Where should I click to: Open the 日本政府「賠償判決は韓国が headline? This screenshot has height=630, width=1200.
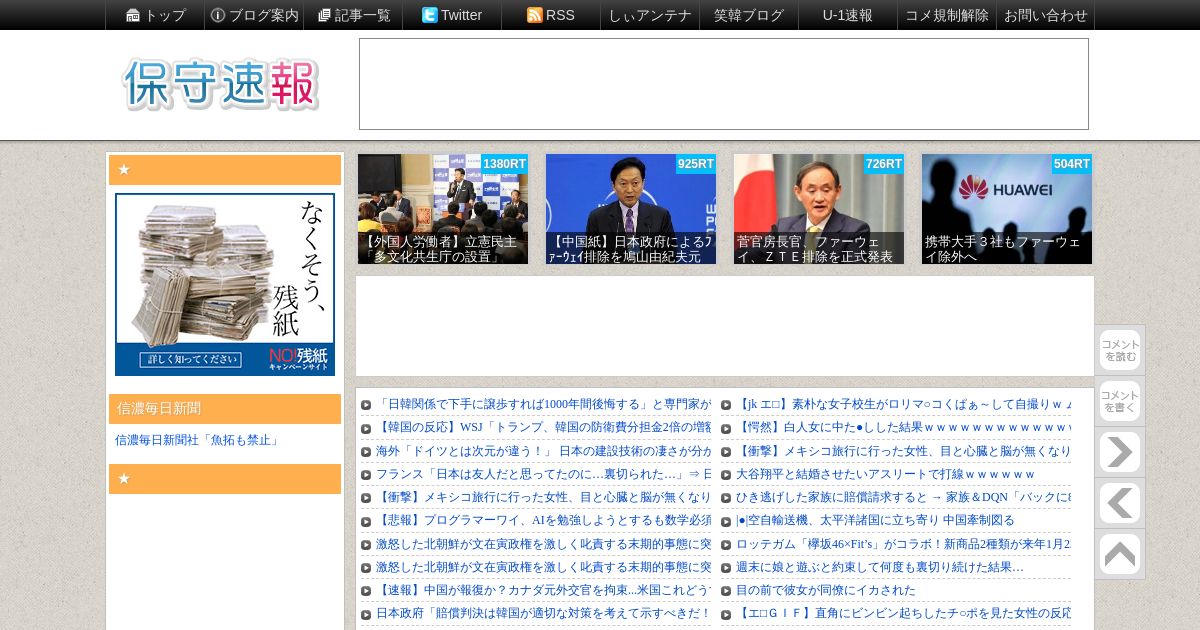click(543, 613)
